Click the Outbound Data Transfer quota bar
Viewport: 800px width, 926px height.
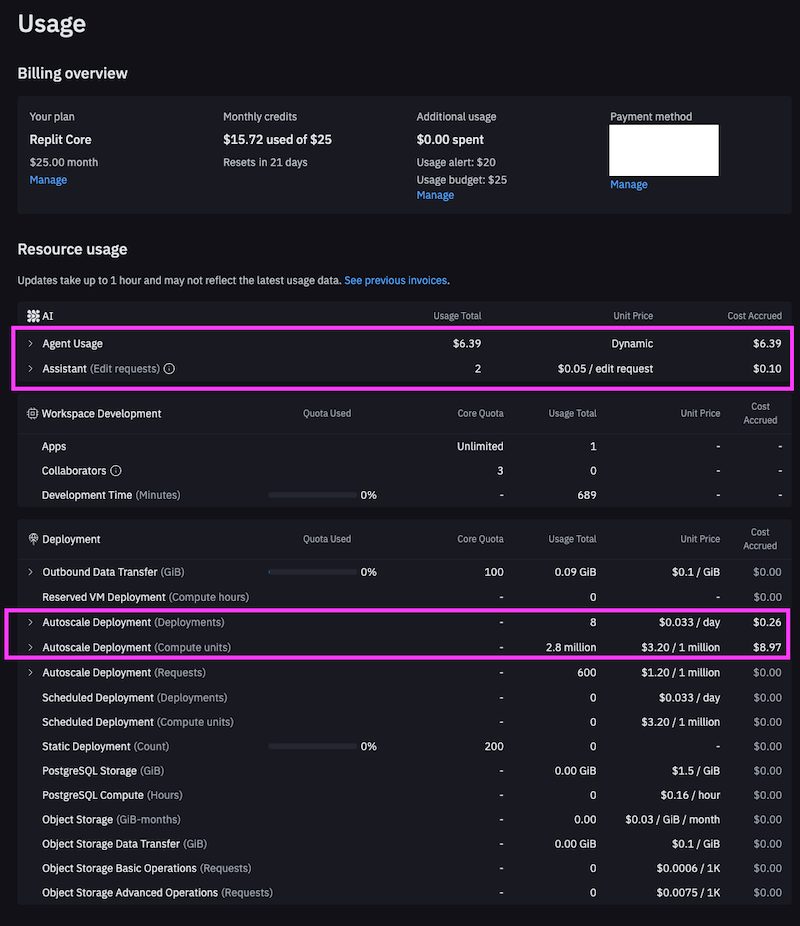[x=312, y=572]
